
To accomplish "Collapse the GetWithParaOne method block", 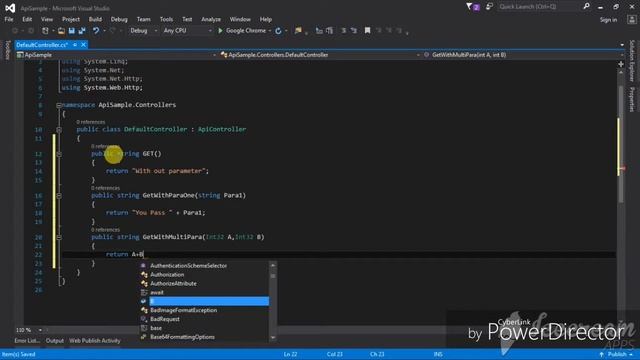I will (59, 196).
